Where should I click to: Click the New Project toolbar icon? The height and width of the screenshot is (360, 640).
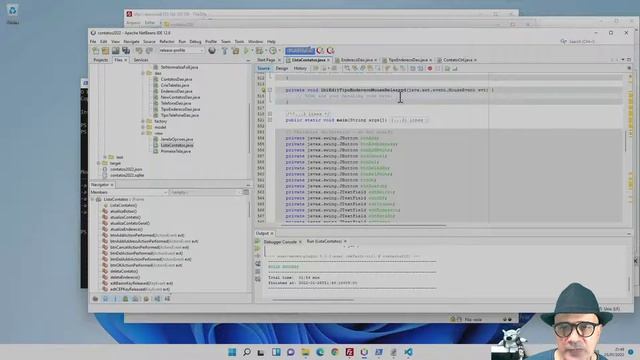pyautogui.click(x=105, y=51)
